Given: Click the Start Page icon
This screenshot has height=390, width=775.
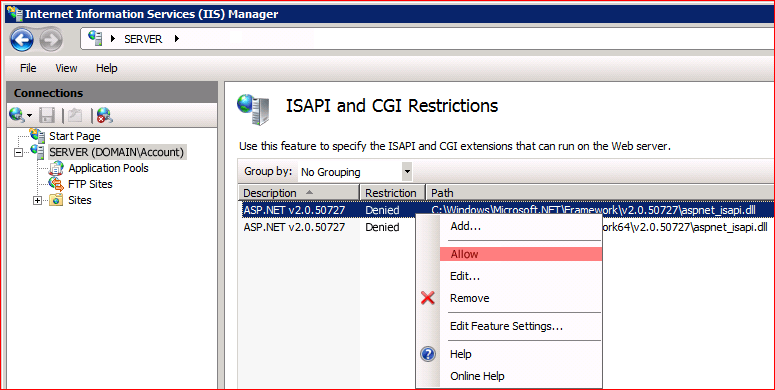Looking at the screenshot, I should [37, 135].
